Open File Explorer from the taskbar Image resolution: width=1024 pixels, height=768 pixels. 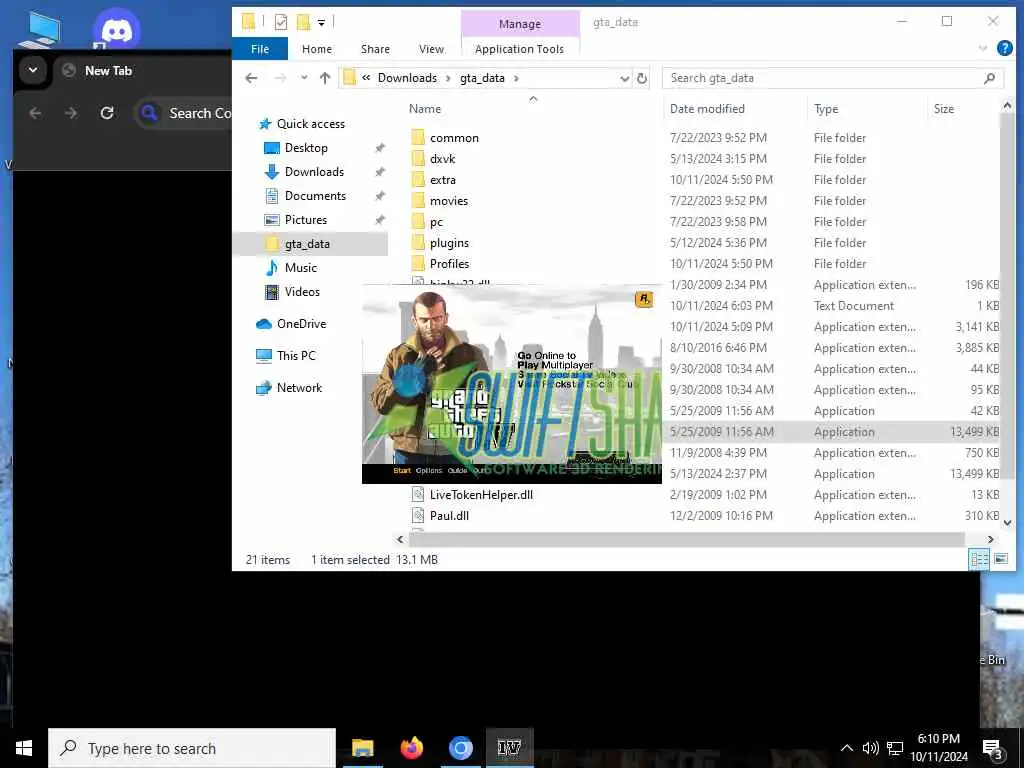(362, 748)
